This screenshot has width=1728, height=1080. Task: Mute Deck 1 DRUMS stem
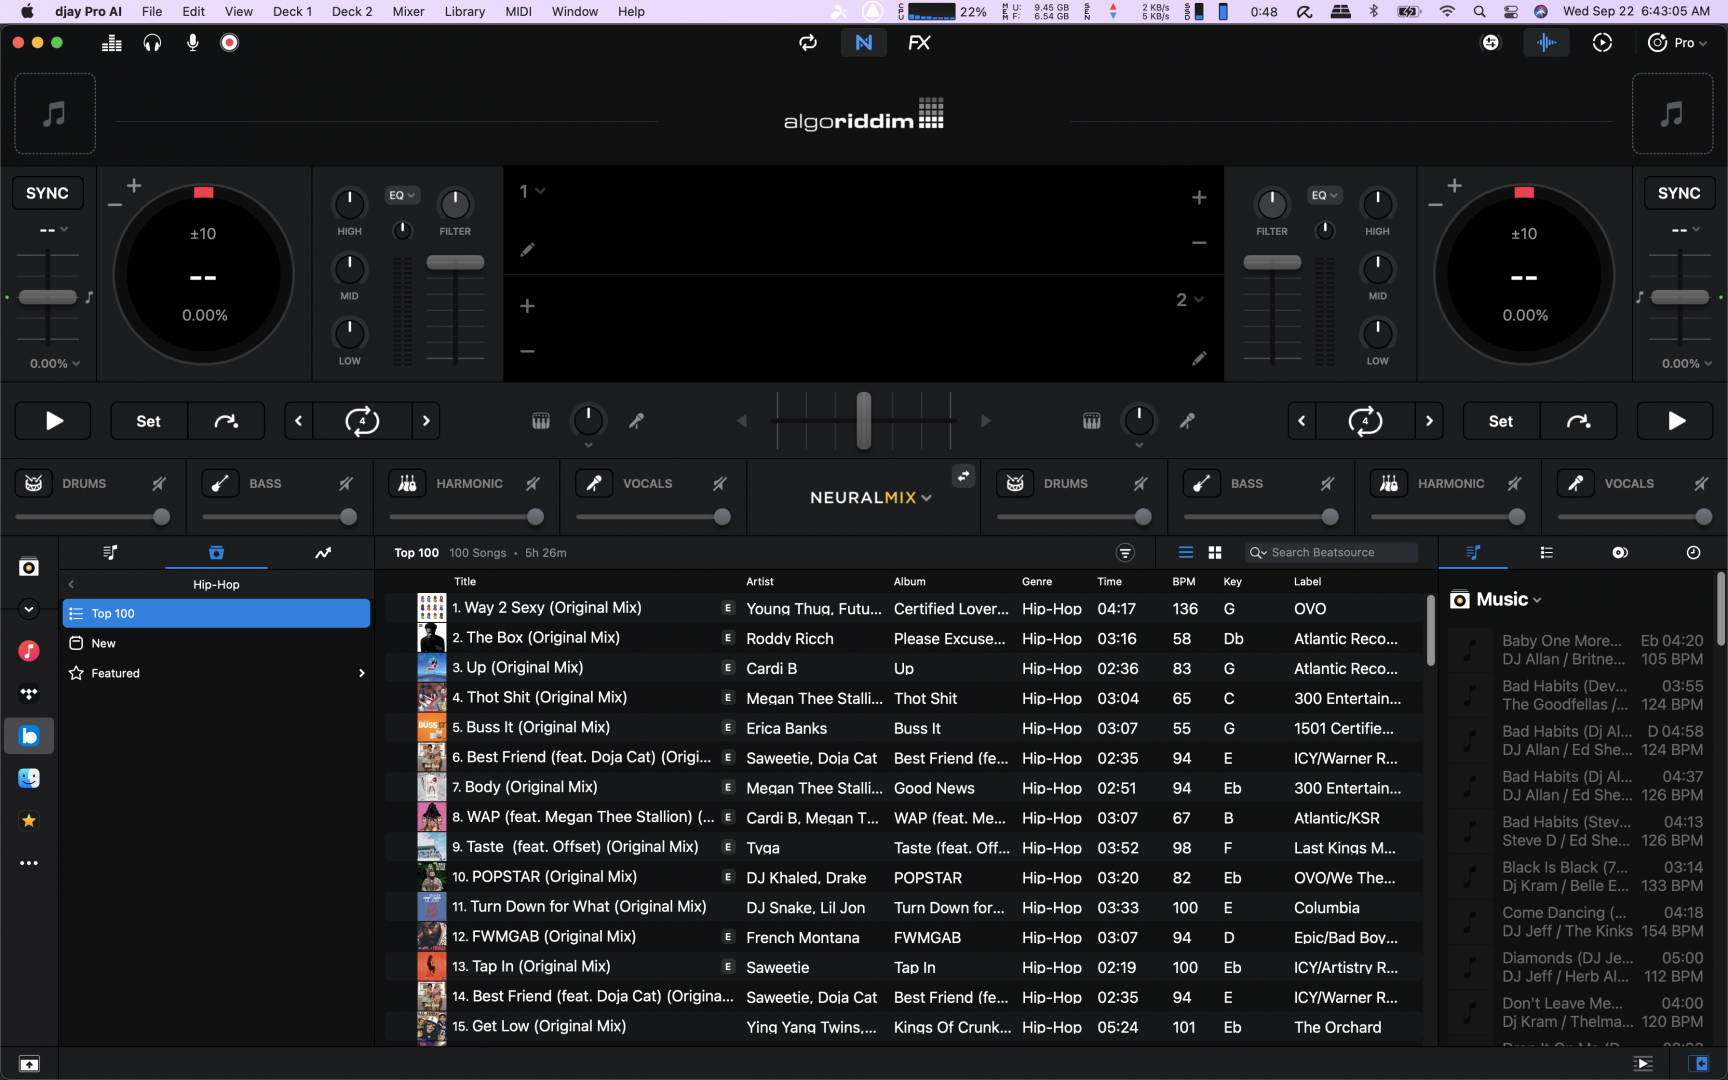click(158, 484)
